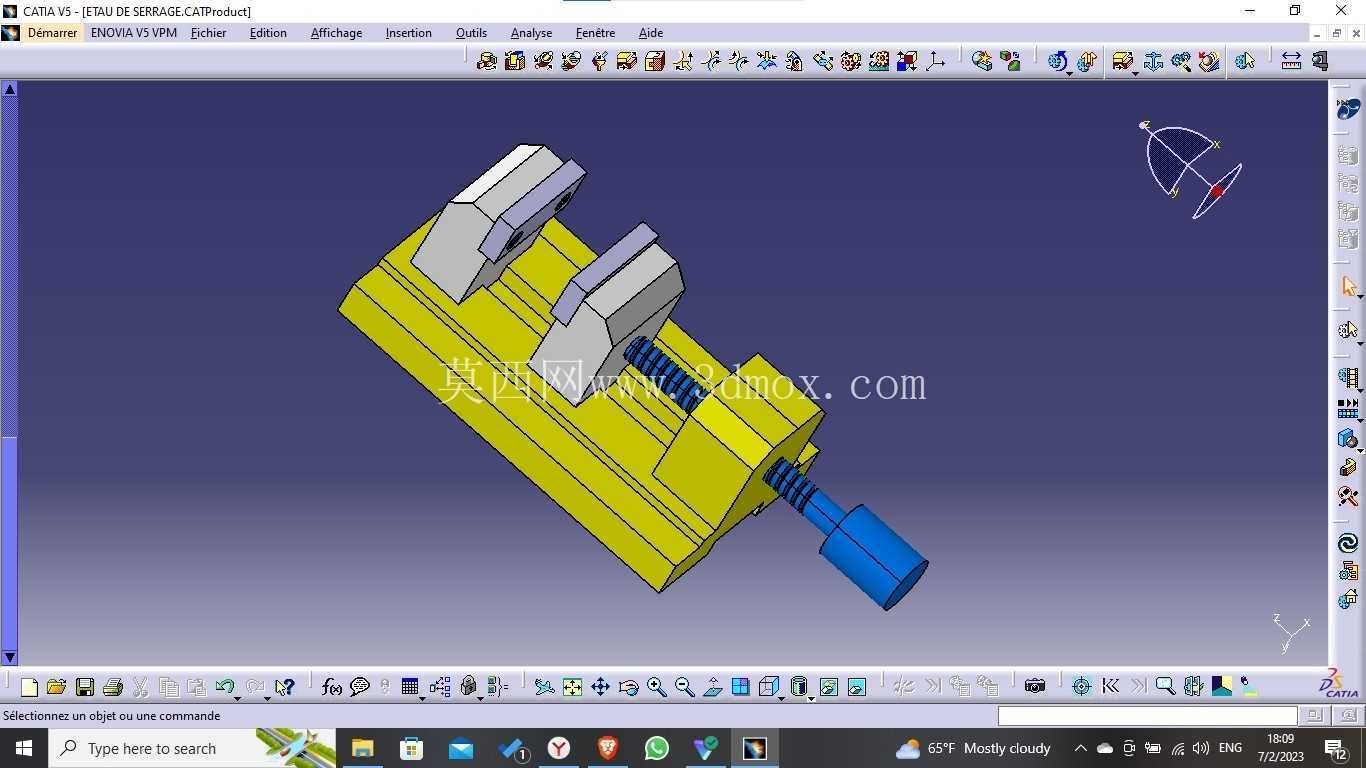Image resolution: width=1366 pixels, height=768 pixels.
Task: Focus the power input command field
Action: click(1147, 716)
